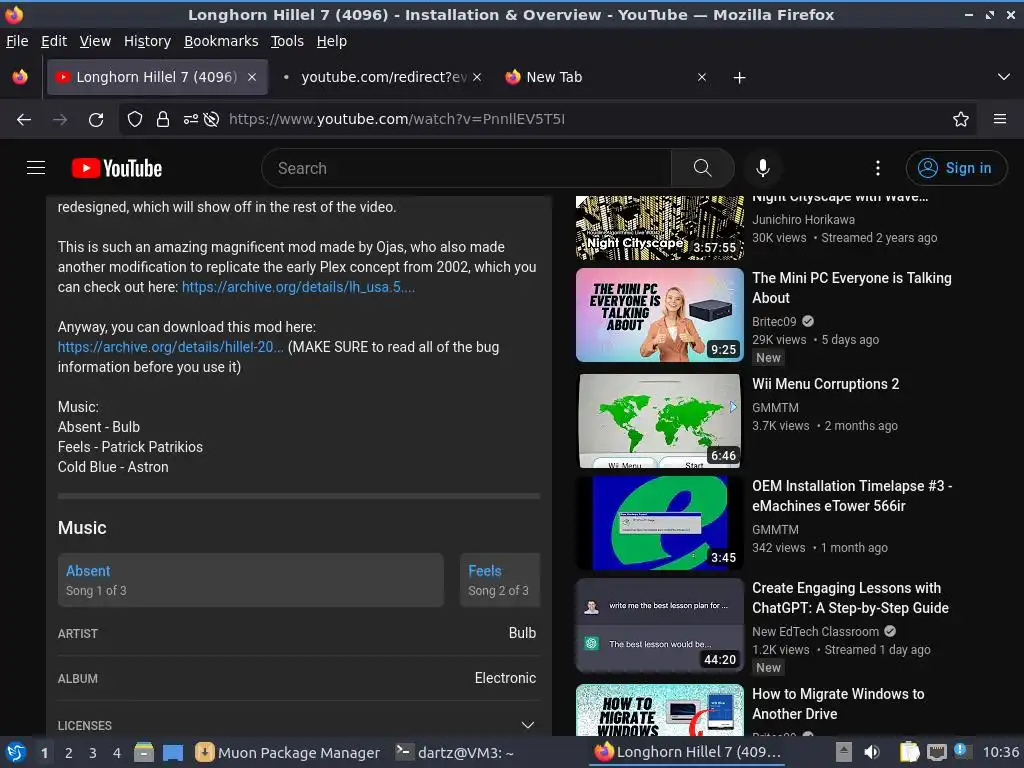The height and width of the screenshot is (768, 1024).
Task: Open Firefox View pinned icon
Action: 20,77
